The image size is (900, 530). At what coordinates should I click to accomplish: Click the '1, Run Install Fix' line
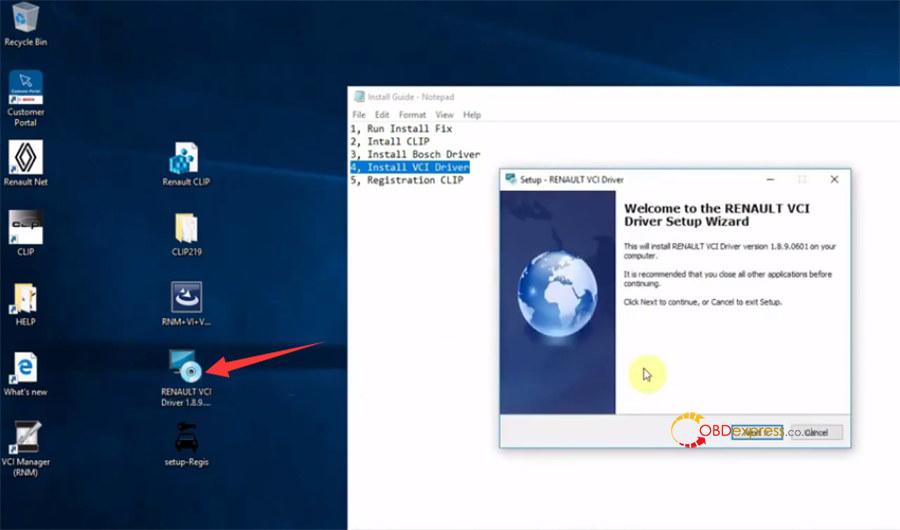tap(401, 129)
